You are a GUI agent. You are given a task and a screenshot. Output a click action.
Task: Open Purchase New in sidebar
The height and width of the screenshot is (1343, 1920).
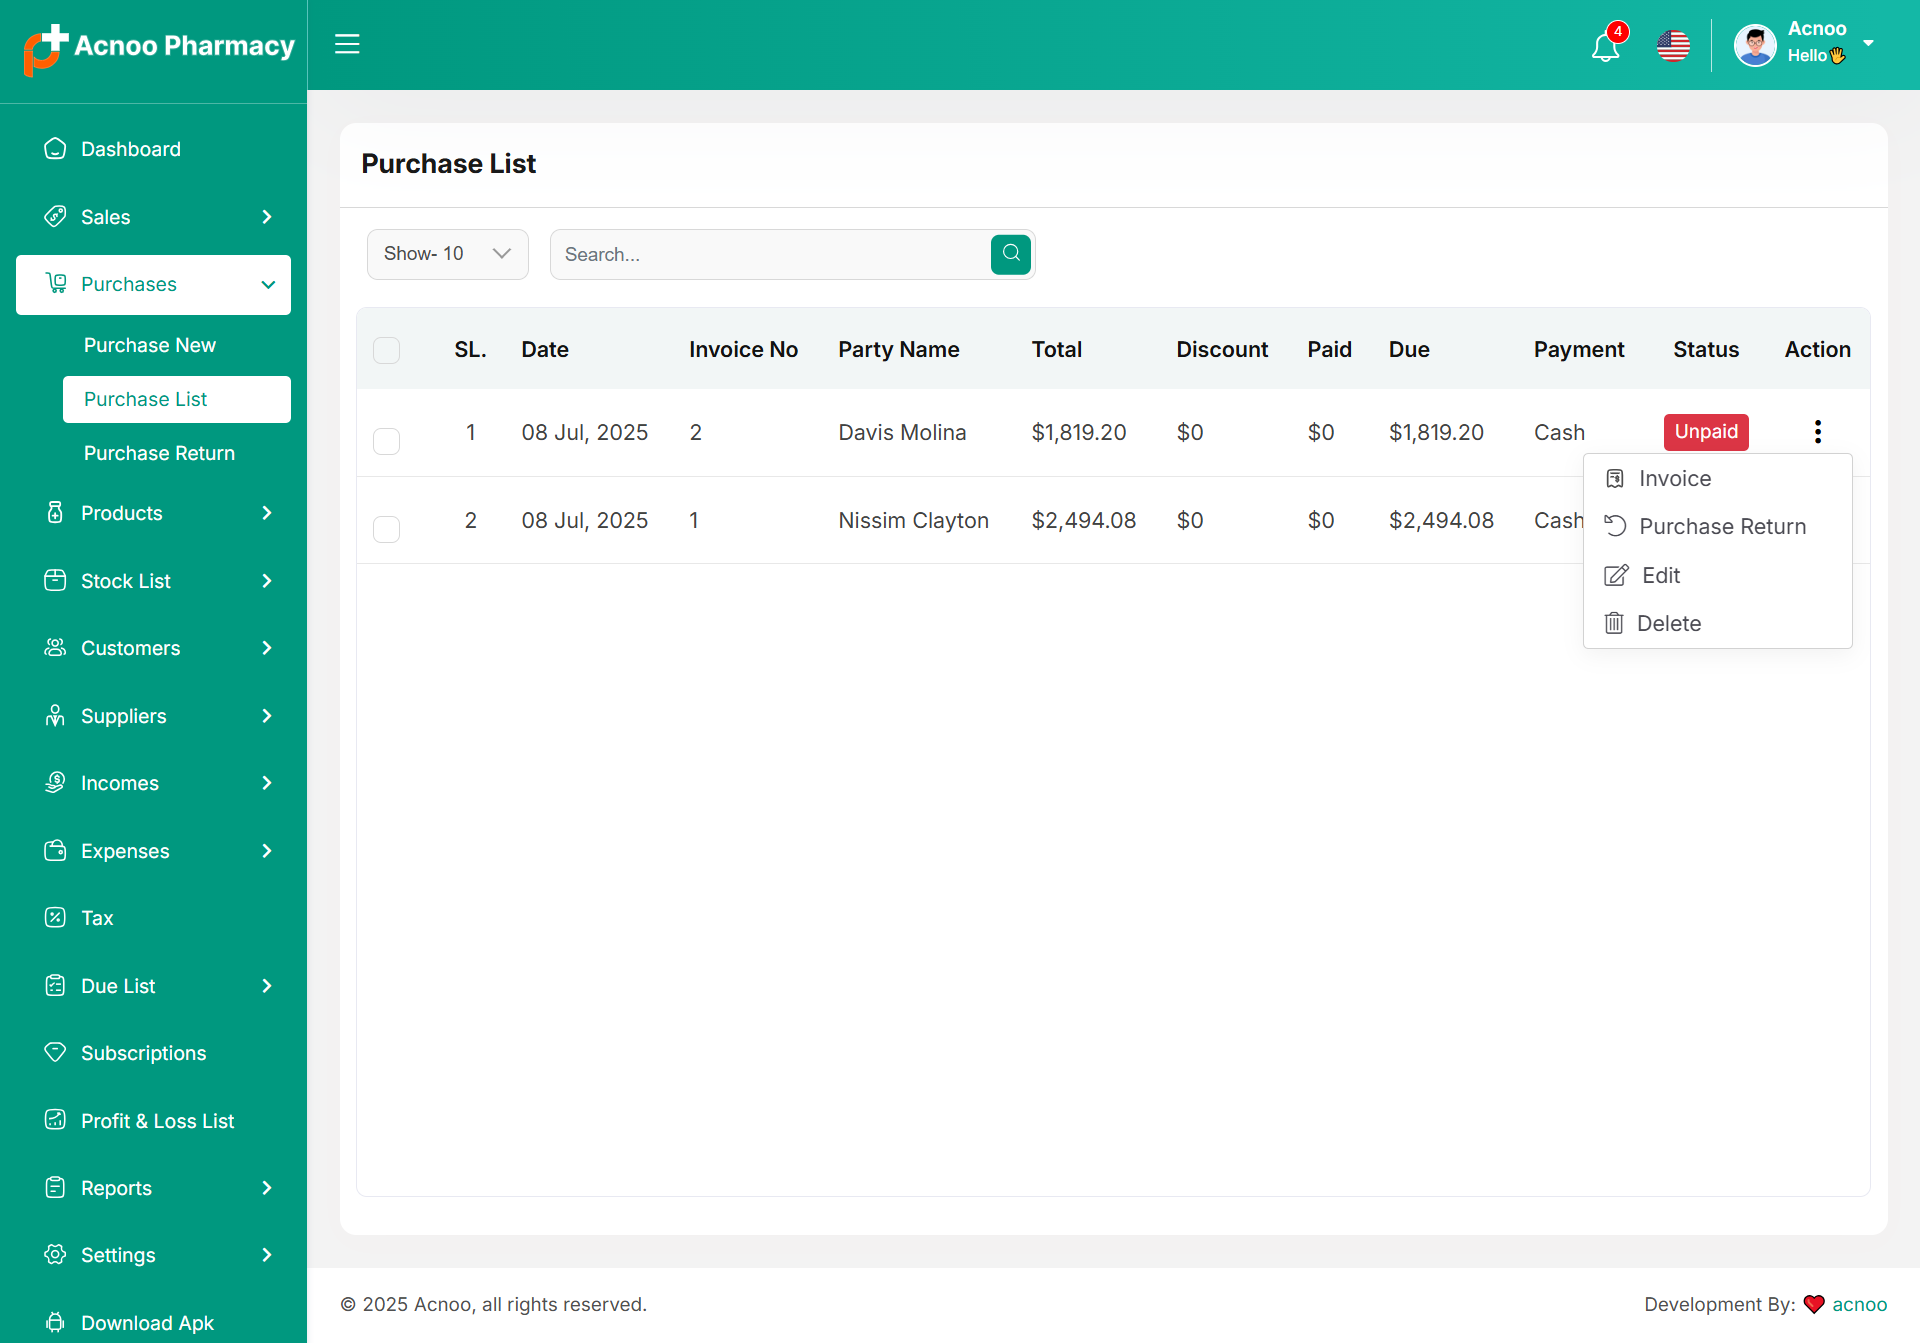150,345
